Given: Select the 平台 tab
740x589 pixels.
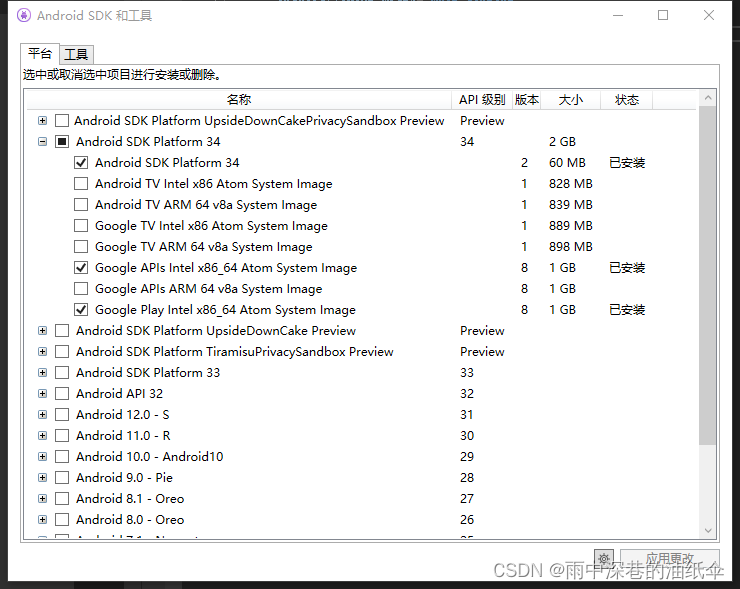Looking at the screenshot, I should [x=40, y=53].
